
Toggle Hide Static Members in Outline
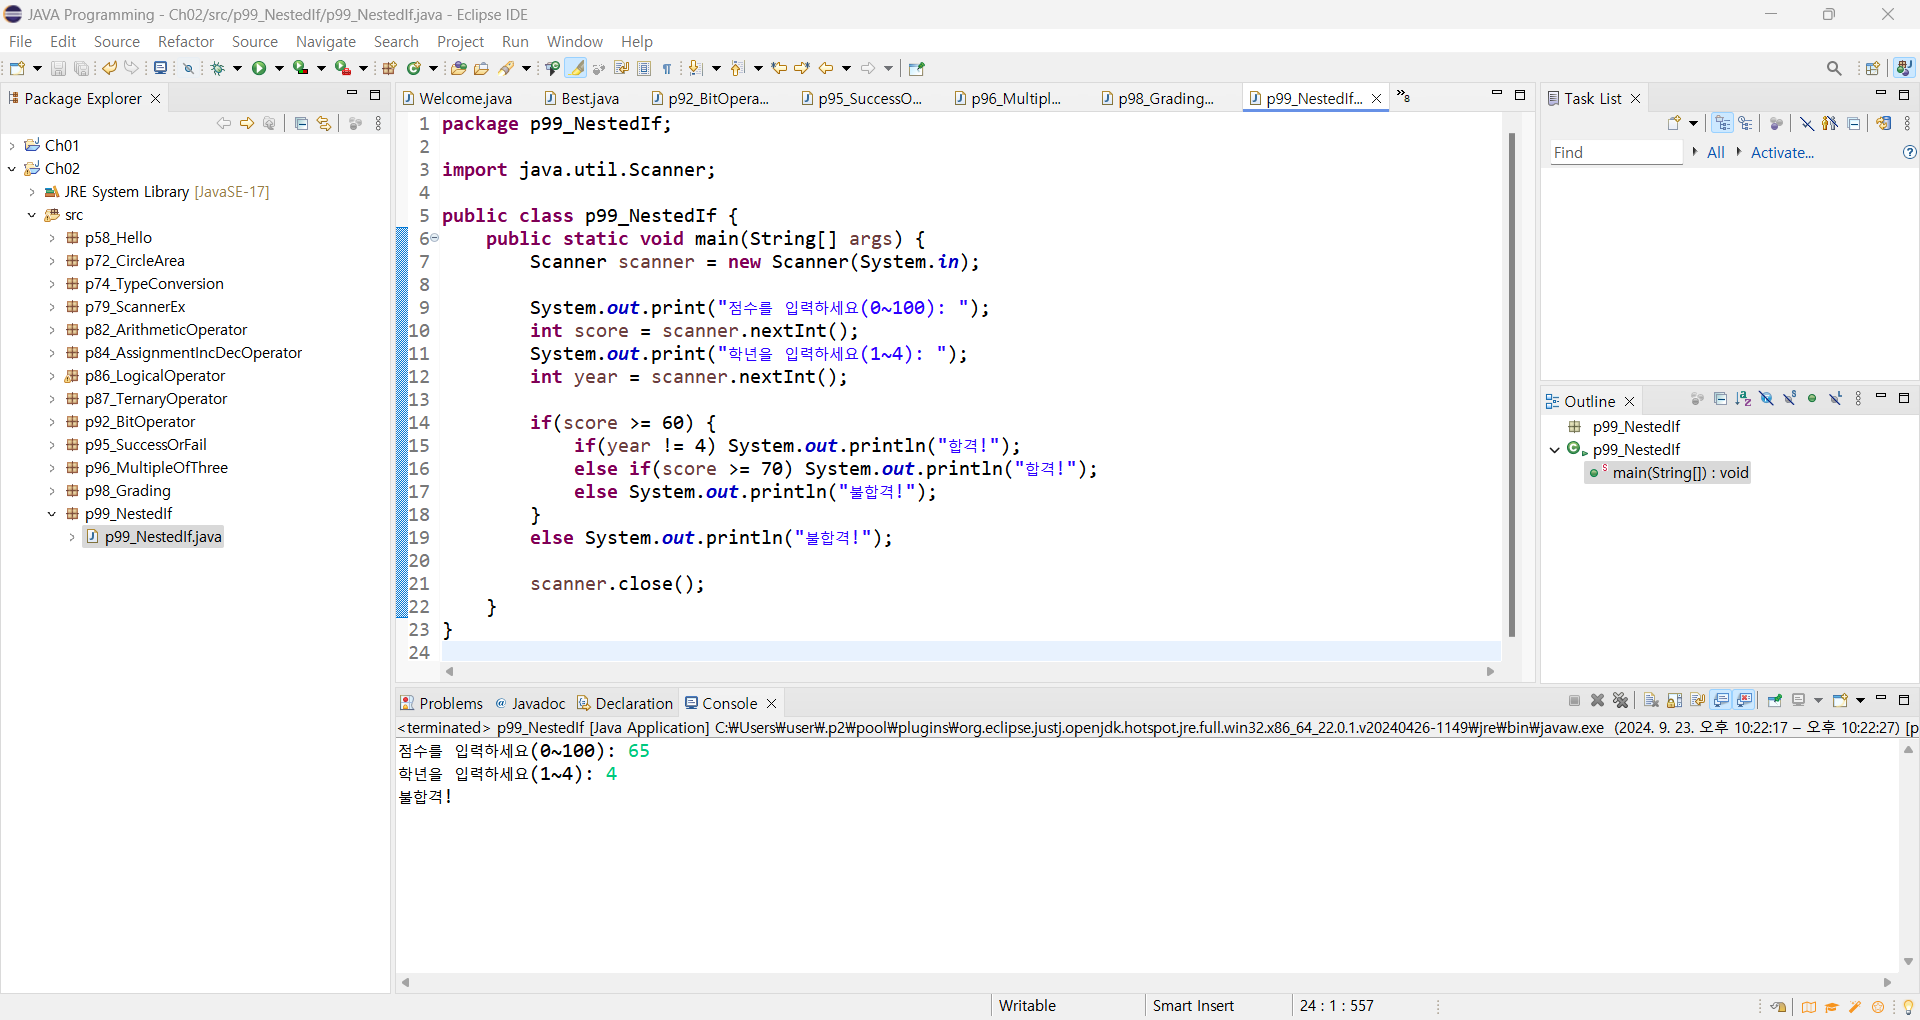pyautogui.click(x=1789, y=399)
